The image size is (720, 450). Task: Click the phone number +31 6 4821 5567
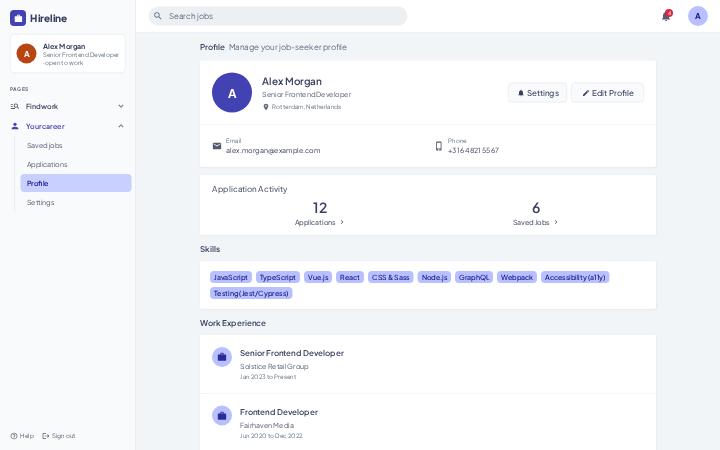click(473, 151)
